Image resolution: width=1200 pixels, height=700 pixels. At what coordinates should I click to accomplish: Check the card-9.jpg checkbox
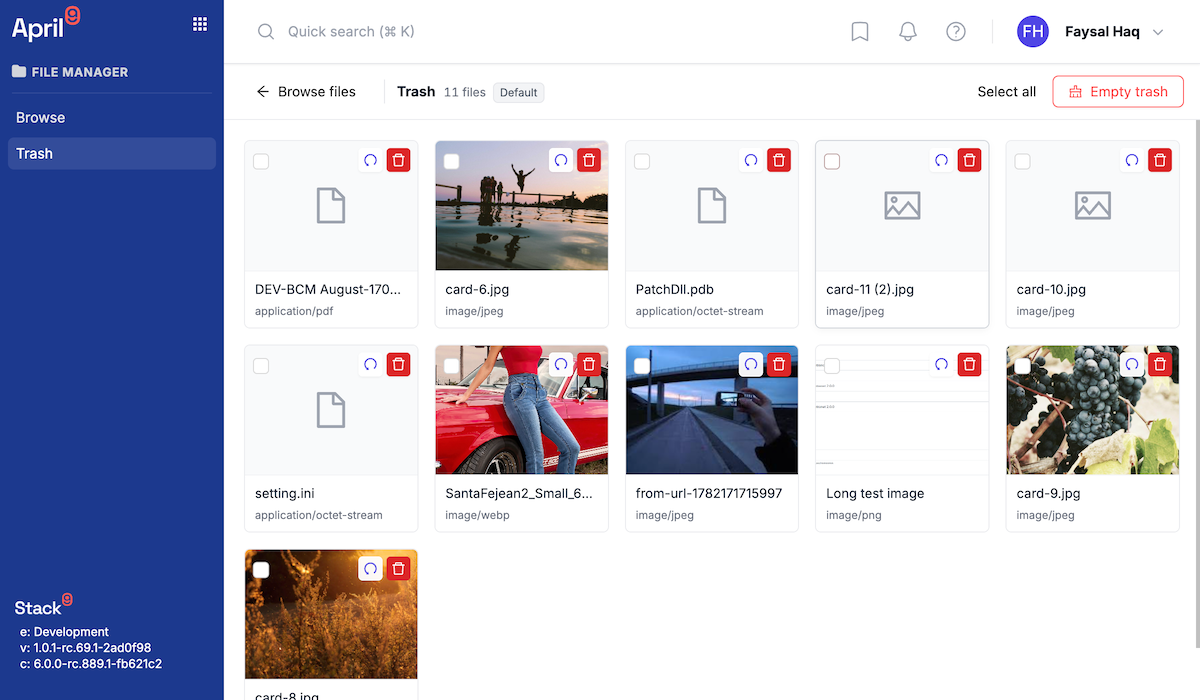[x=1022, y=366]
